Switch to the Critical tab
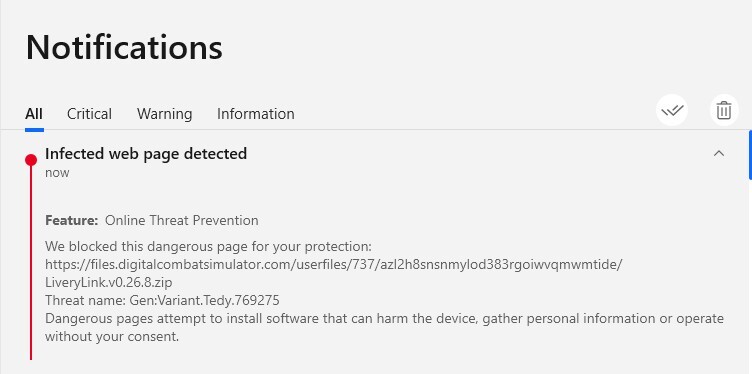 point(89,114)
